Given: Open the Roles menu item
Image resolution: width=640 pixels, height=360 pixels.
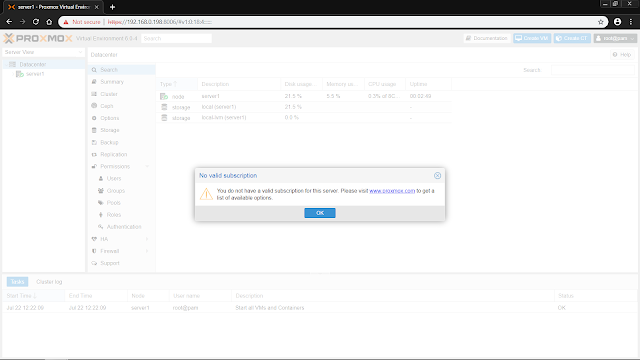Looking at the screenshot, I should pyautogui.click(x=121, y=215).
